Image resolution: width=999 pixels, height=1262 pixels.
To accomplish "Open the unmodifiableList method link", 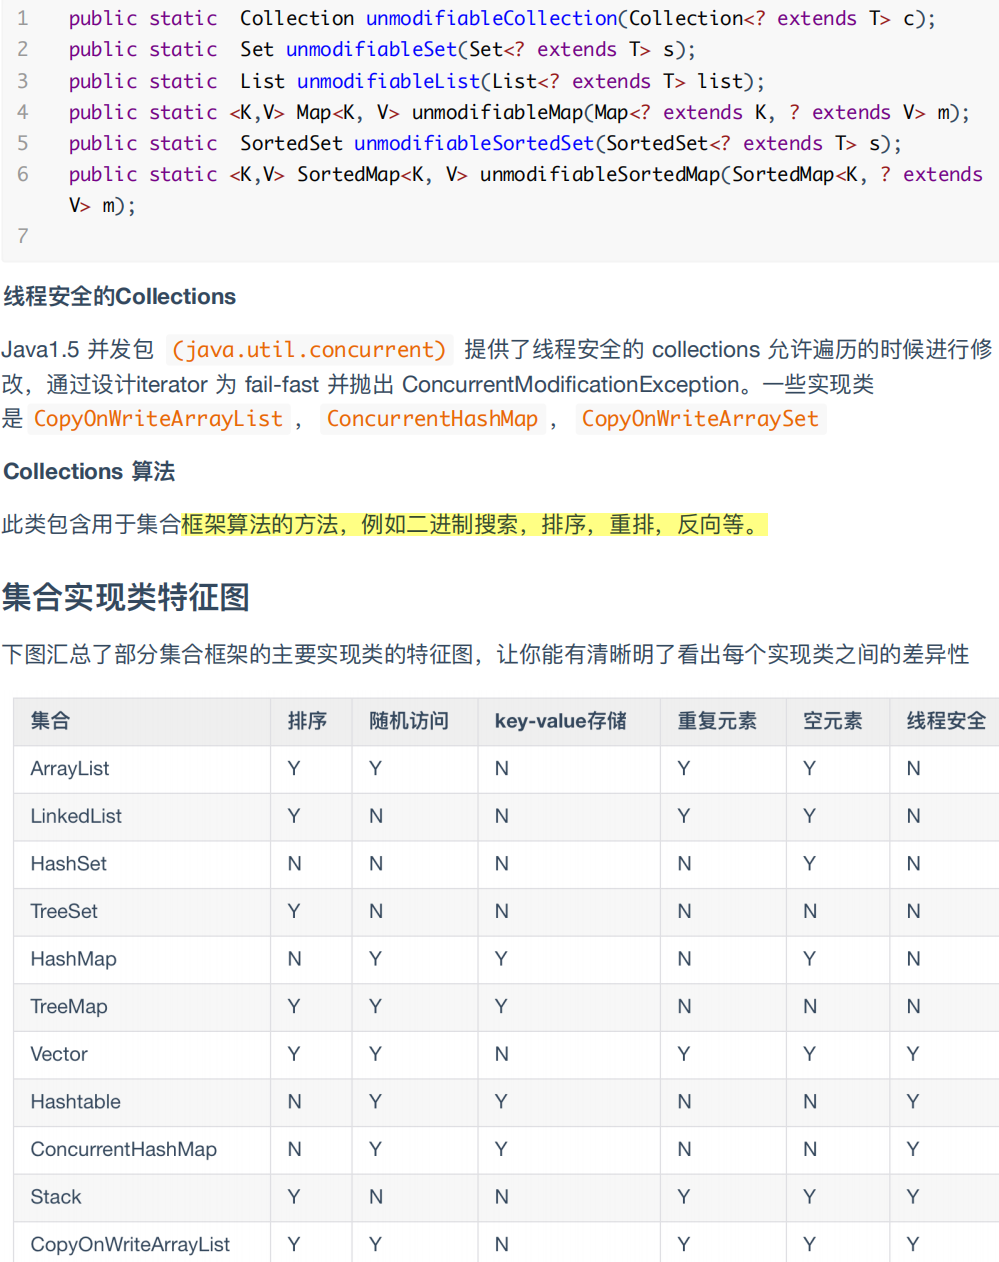I will coord(387,81).
